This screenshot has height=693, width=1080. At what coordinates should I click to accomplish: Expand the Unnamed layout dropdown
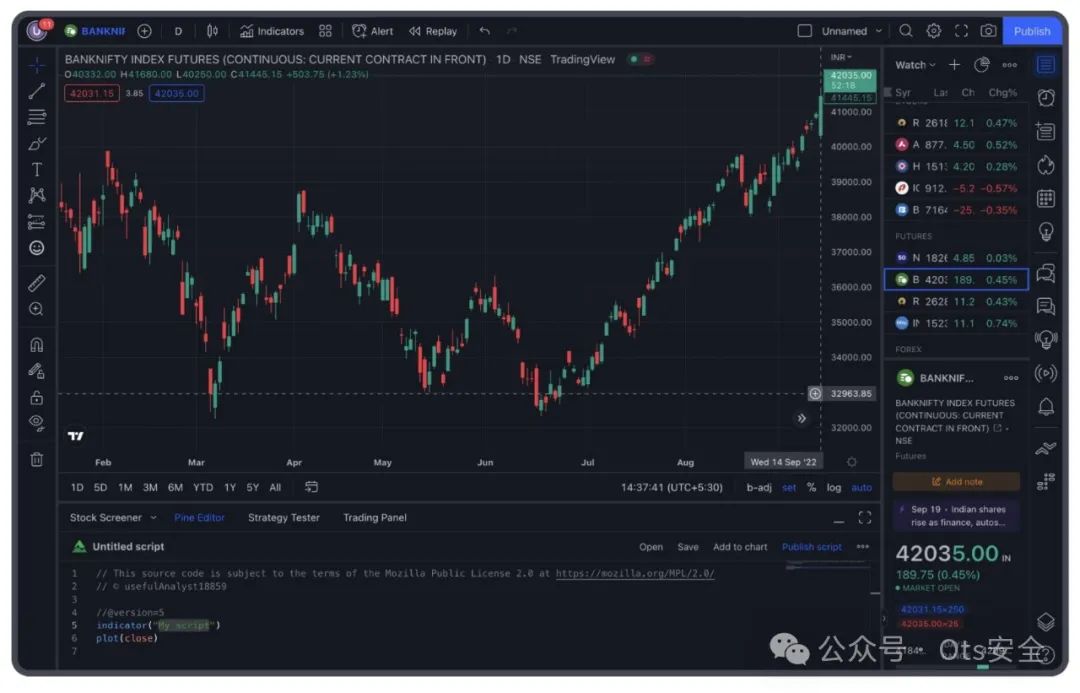(851, 31)
